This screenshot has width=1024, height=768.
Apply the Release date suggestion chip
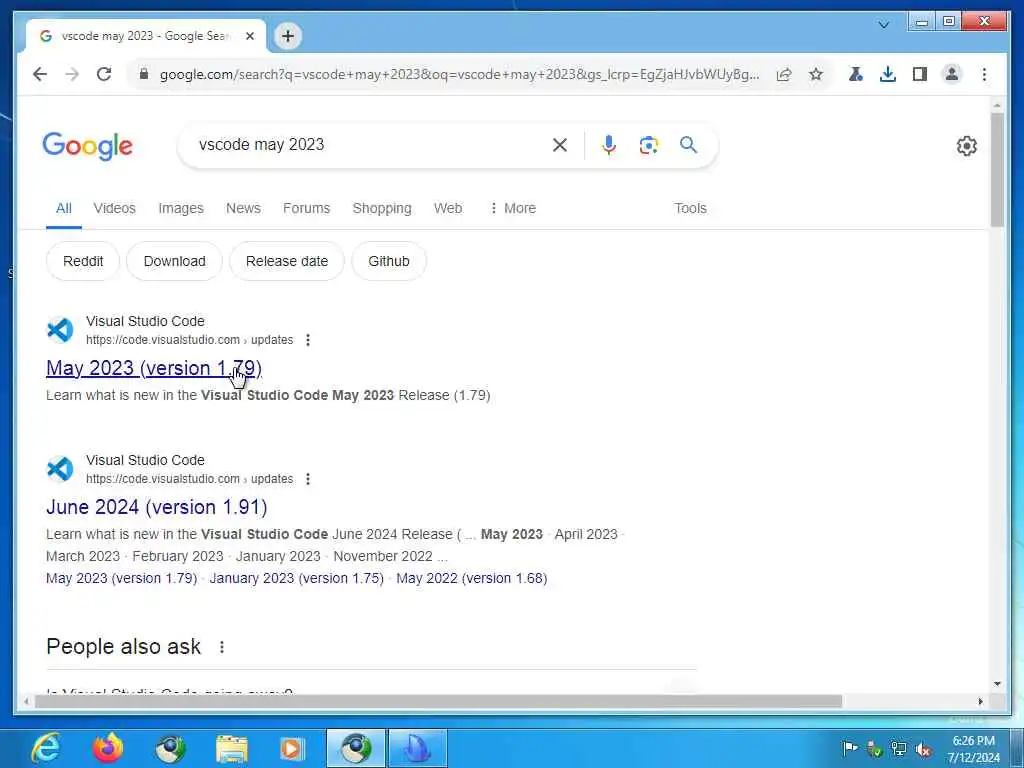click(x=287, y=261)
